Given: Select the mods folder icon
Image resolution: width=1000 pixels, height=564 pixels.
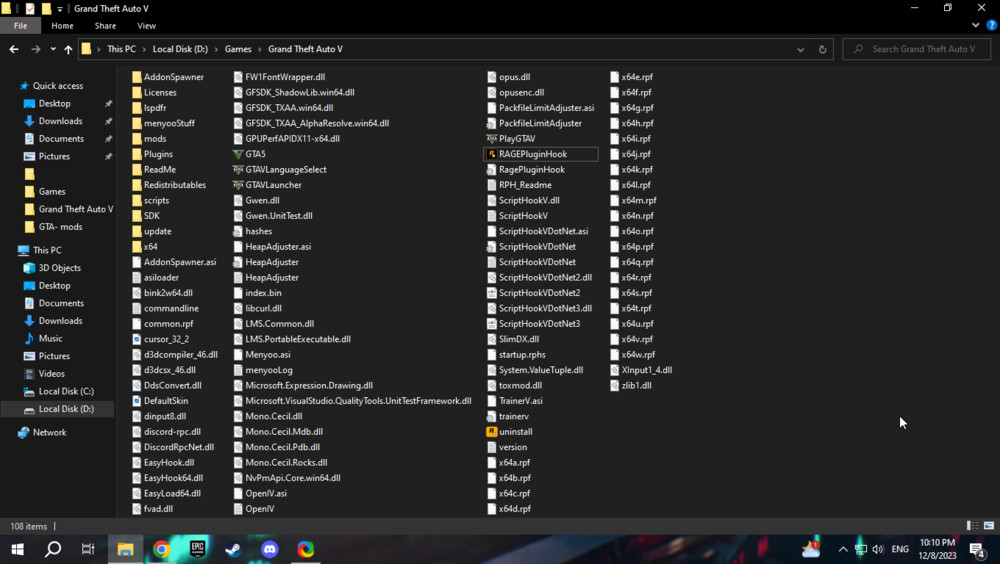Looking at the screenshot, I should point(136,138).
